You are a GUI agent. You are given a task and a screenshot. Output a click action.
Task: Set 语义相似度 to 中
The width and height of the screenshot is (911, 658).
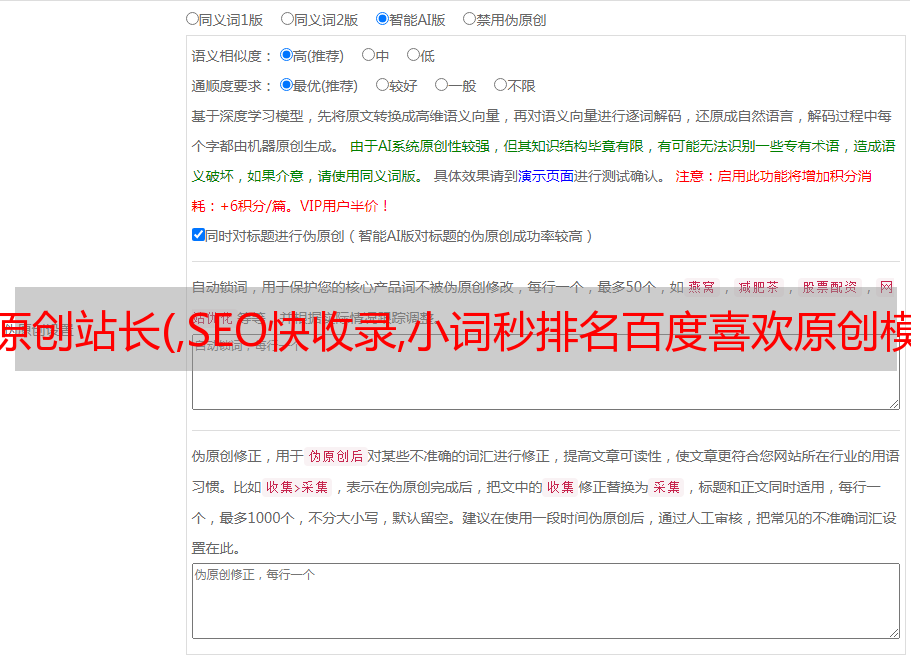[368, 55]
